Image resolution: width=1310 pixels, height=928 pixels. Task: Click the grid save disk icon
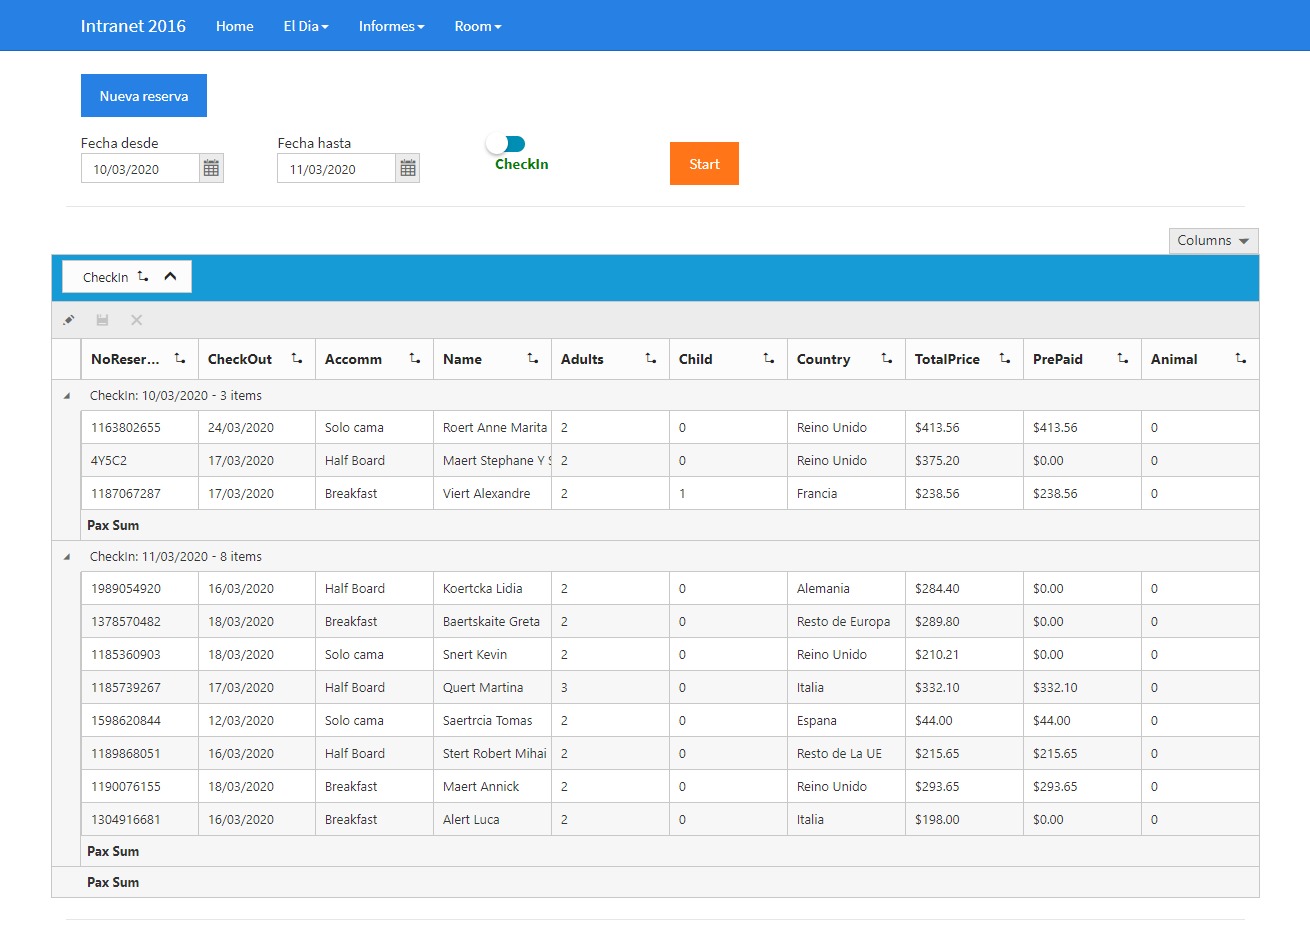click(102, 320)
